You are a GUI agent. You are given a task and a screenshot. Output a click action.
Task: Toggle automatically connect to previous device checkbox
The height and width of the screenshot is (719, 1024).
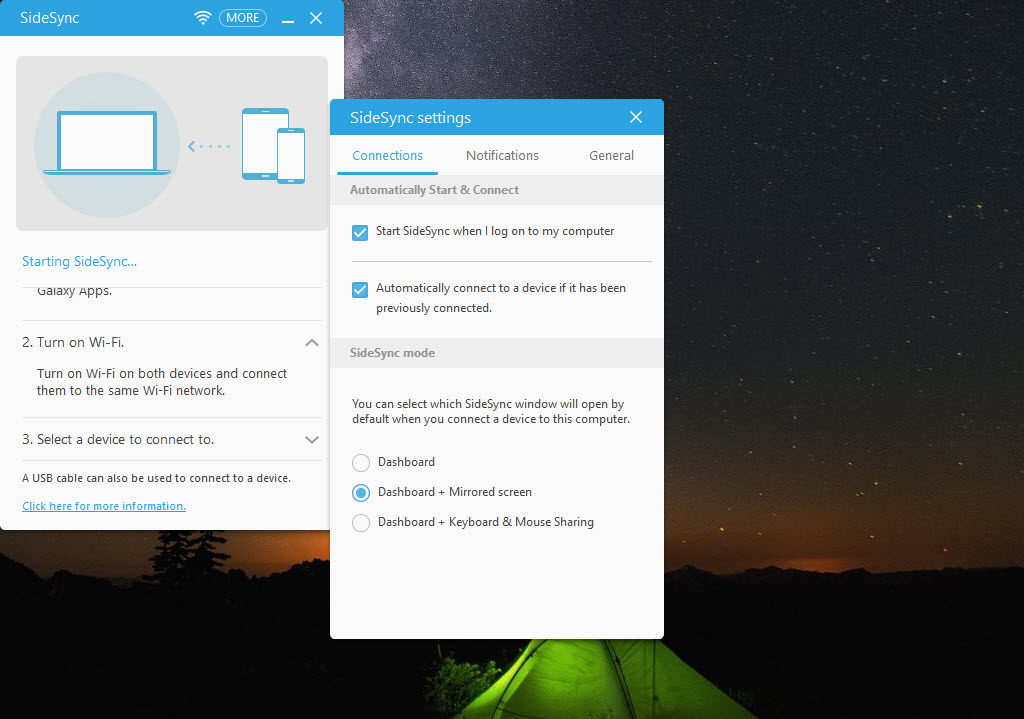click(x=360, y=289)
